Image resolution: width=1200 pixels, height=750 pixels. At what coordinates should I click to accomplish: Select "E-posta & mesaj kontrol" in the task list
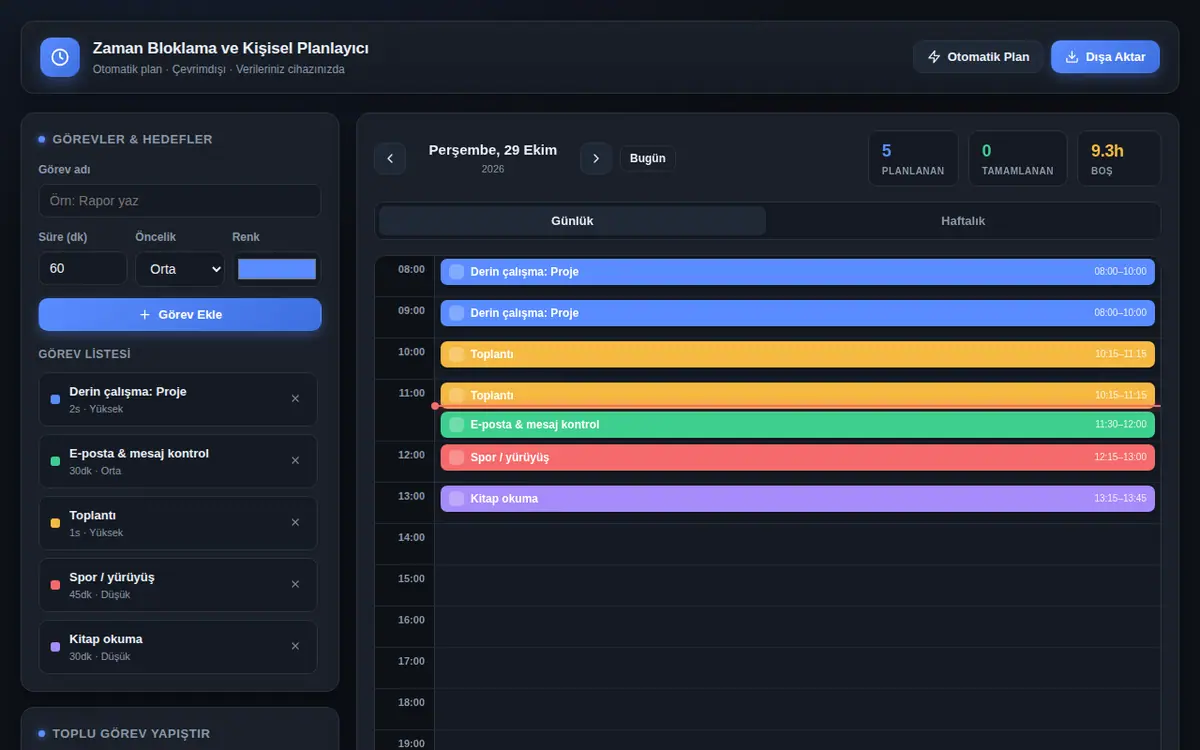coord(178,461)
